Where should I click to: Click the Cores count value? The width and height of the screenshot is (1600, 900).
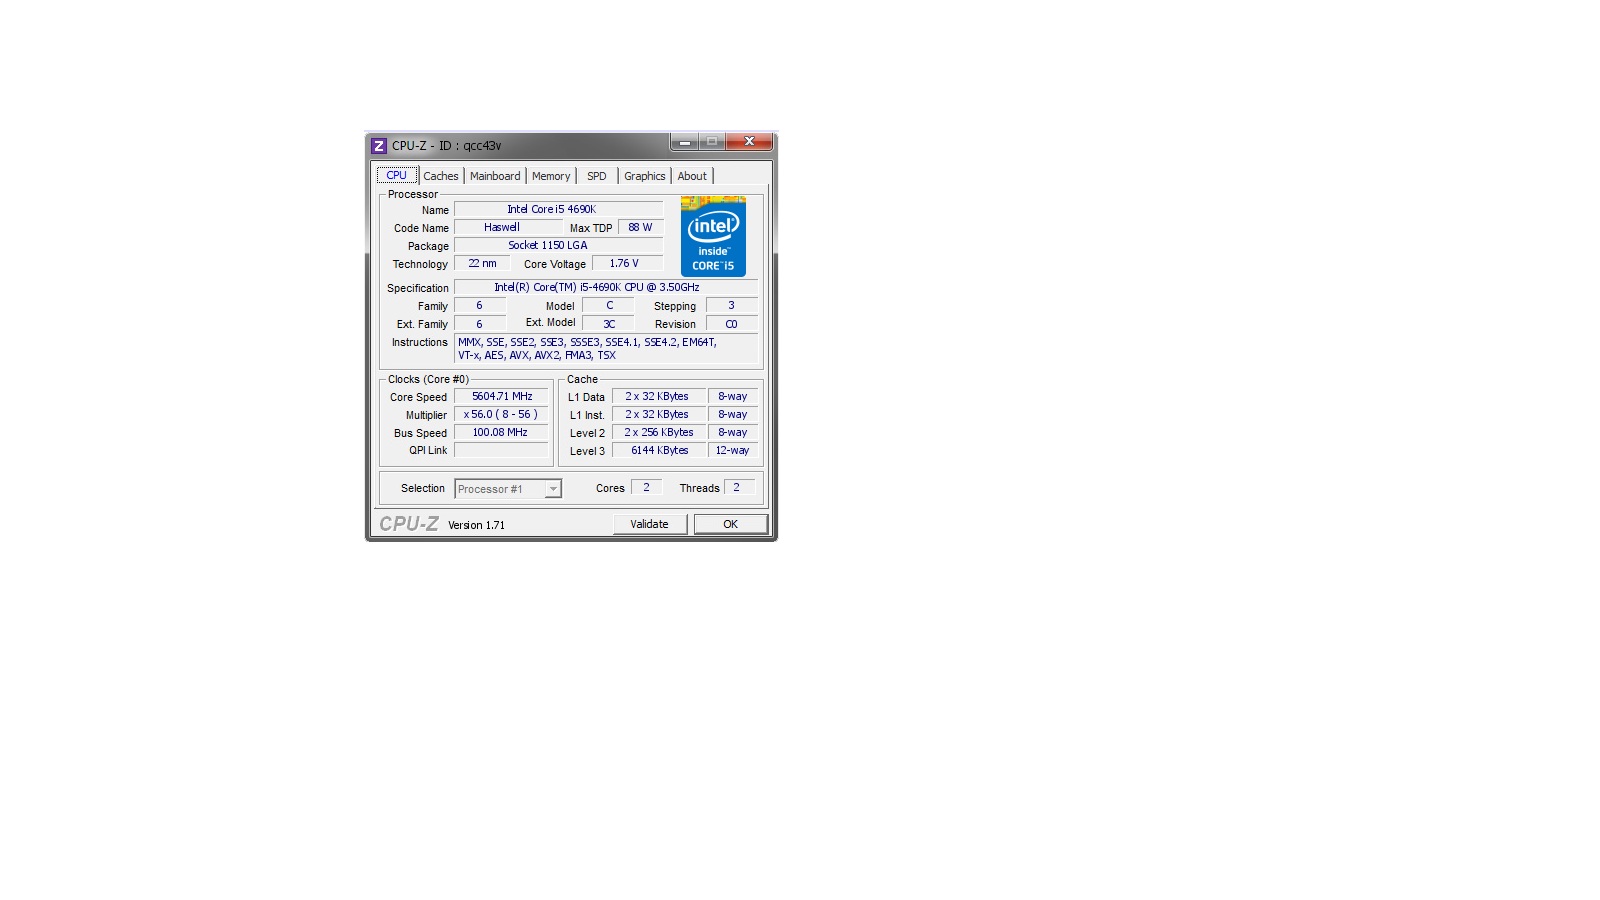(647, 487)
